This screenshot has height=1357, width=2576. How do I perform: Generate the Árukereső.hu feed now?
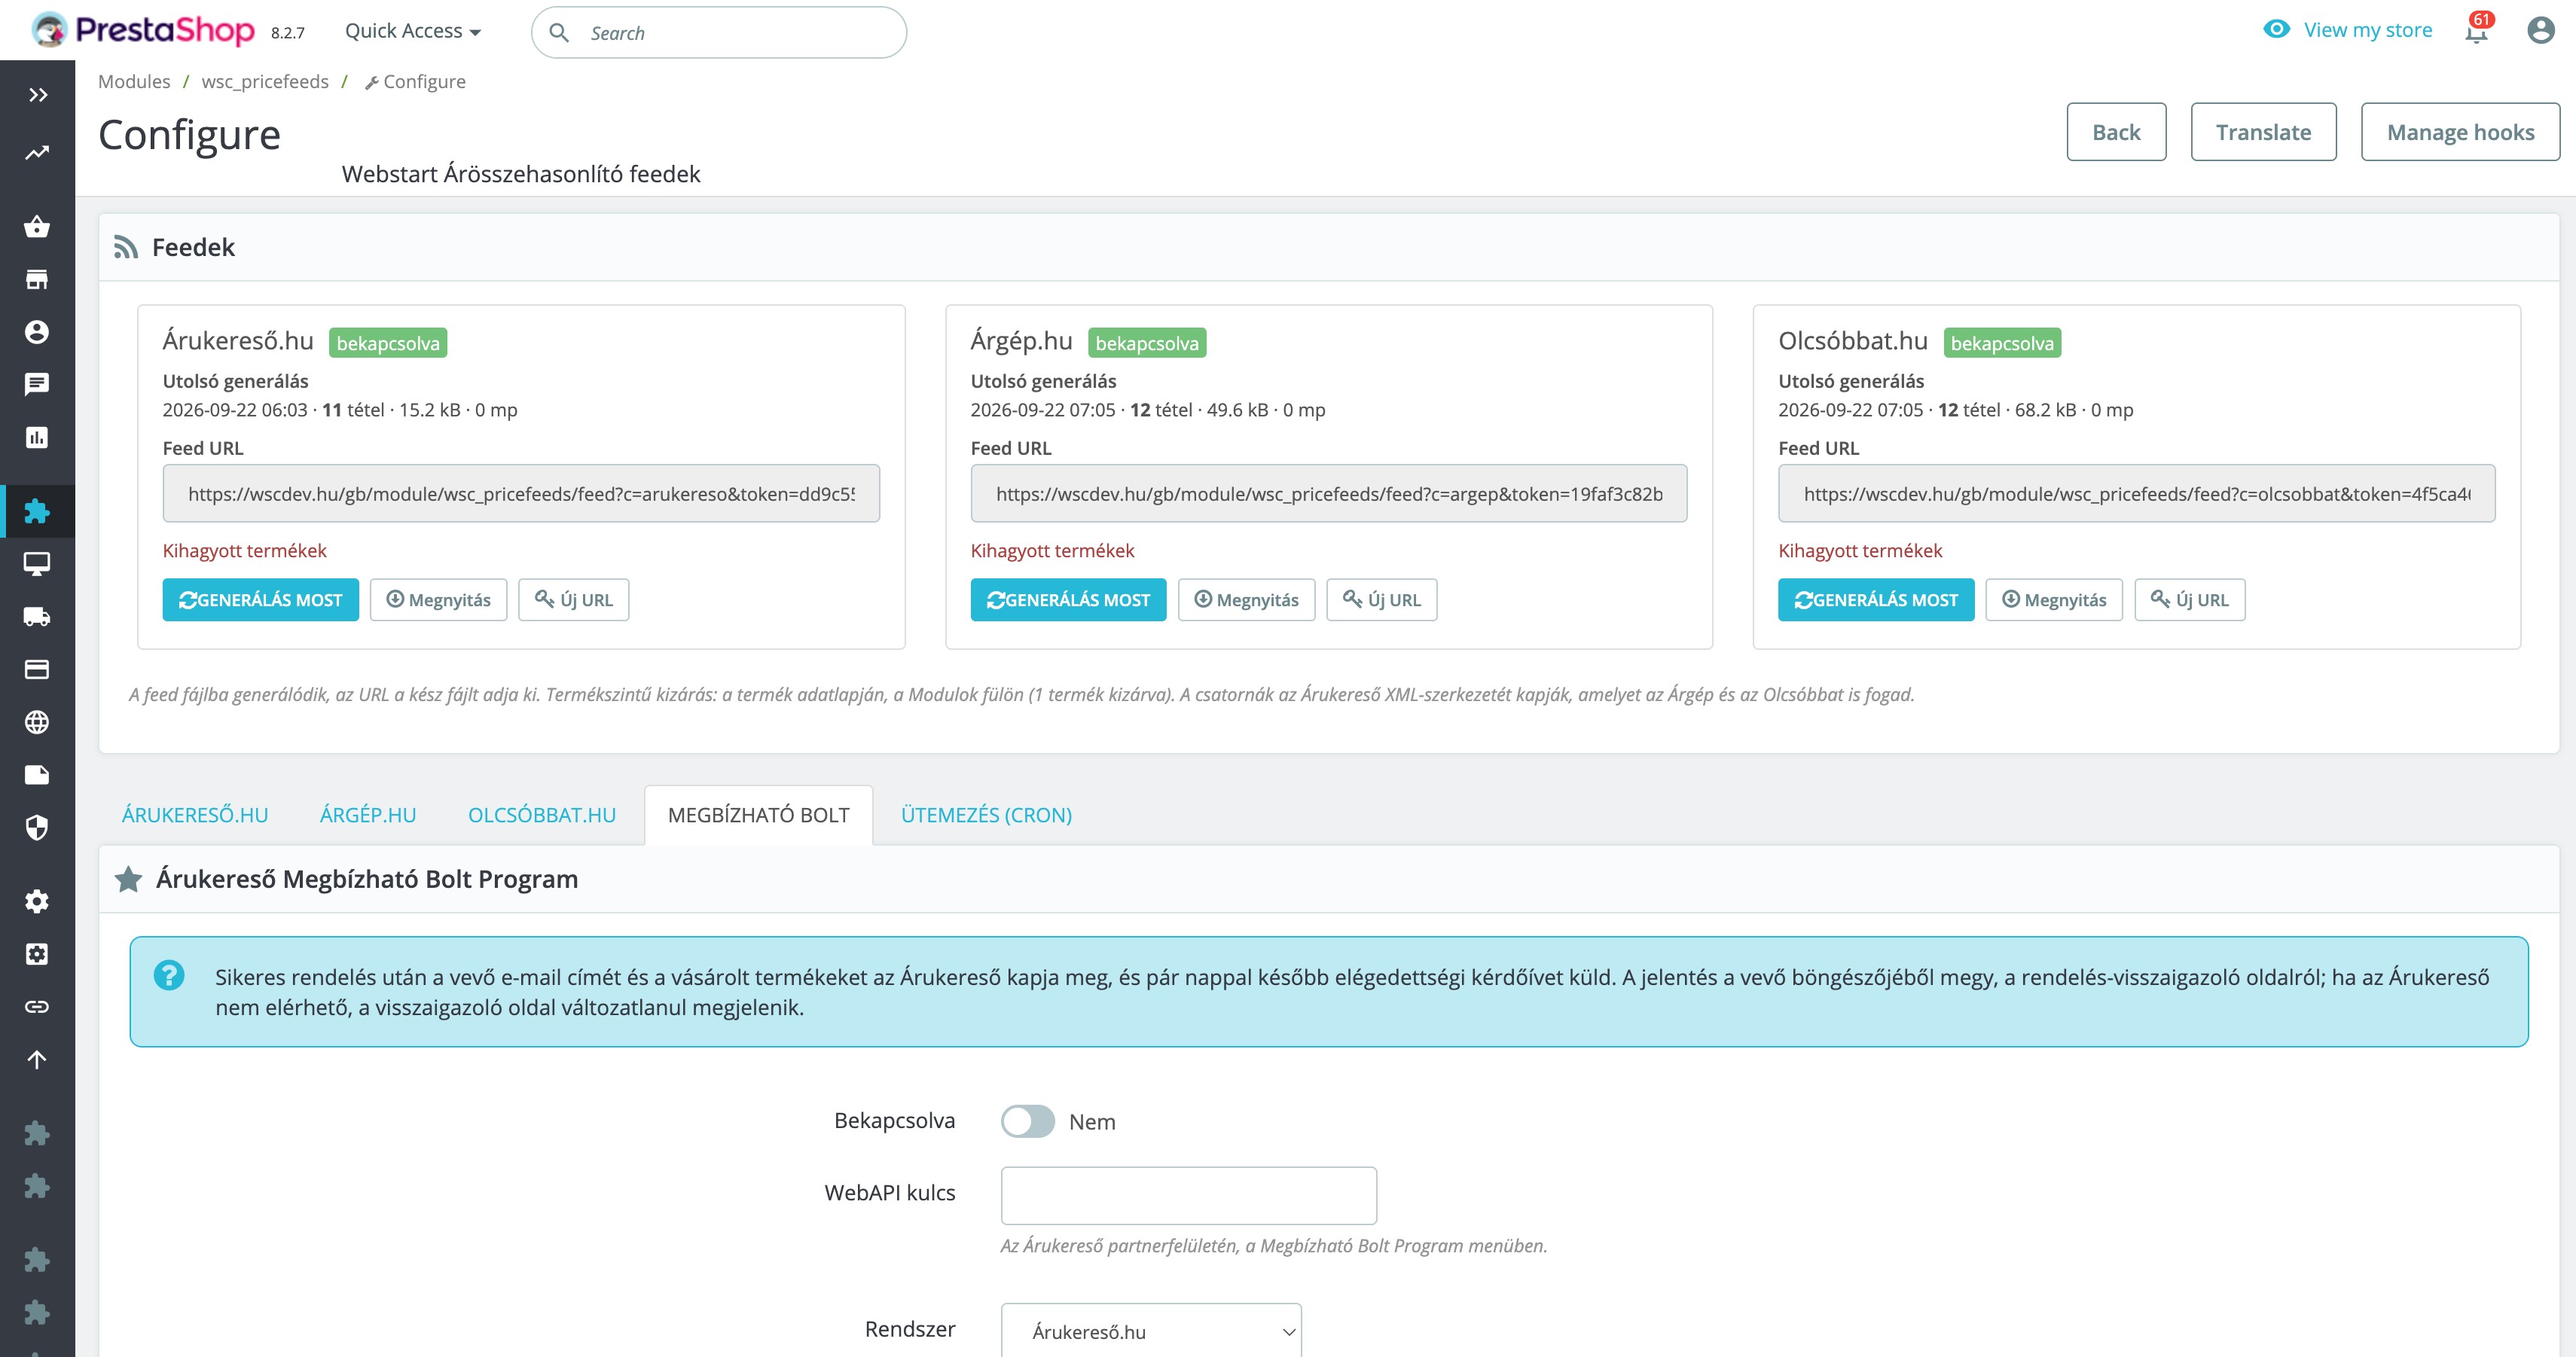(261, 600)
